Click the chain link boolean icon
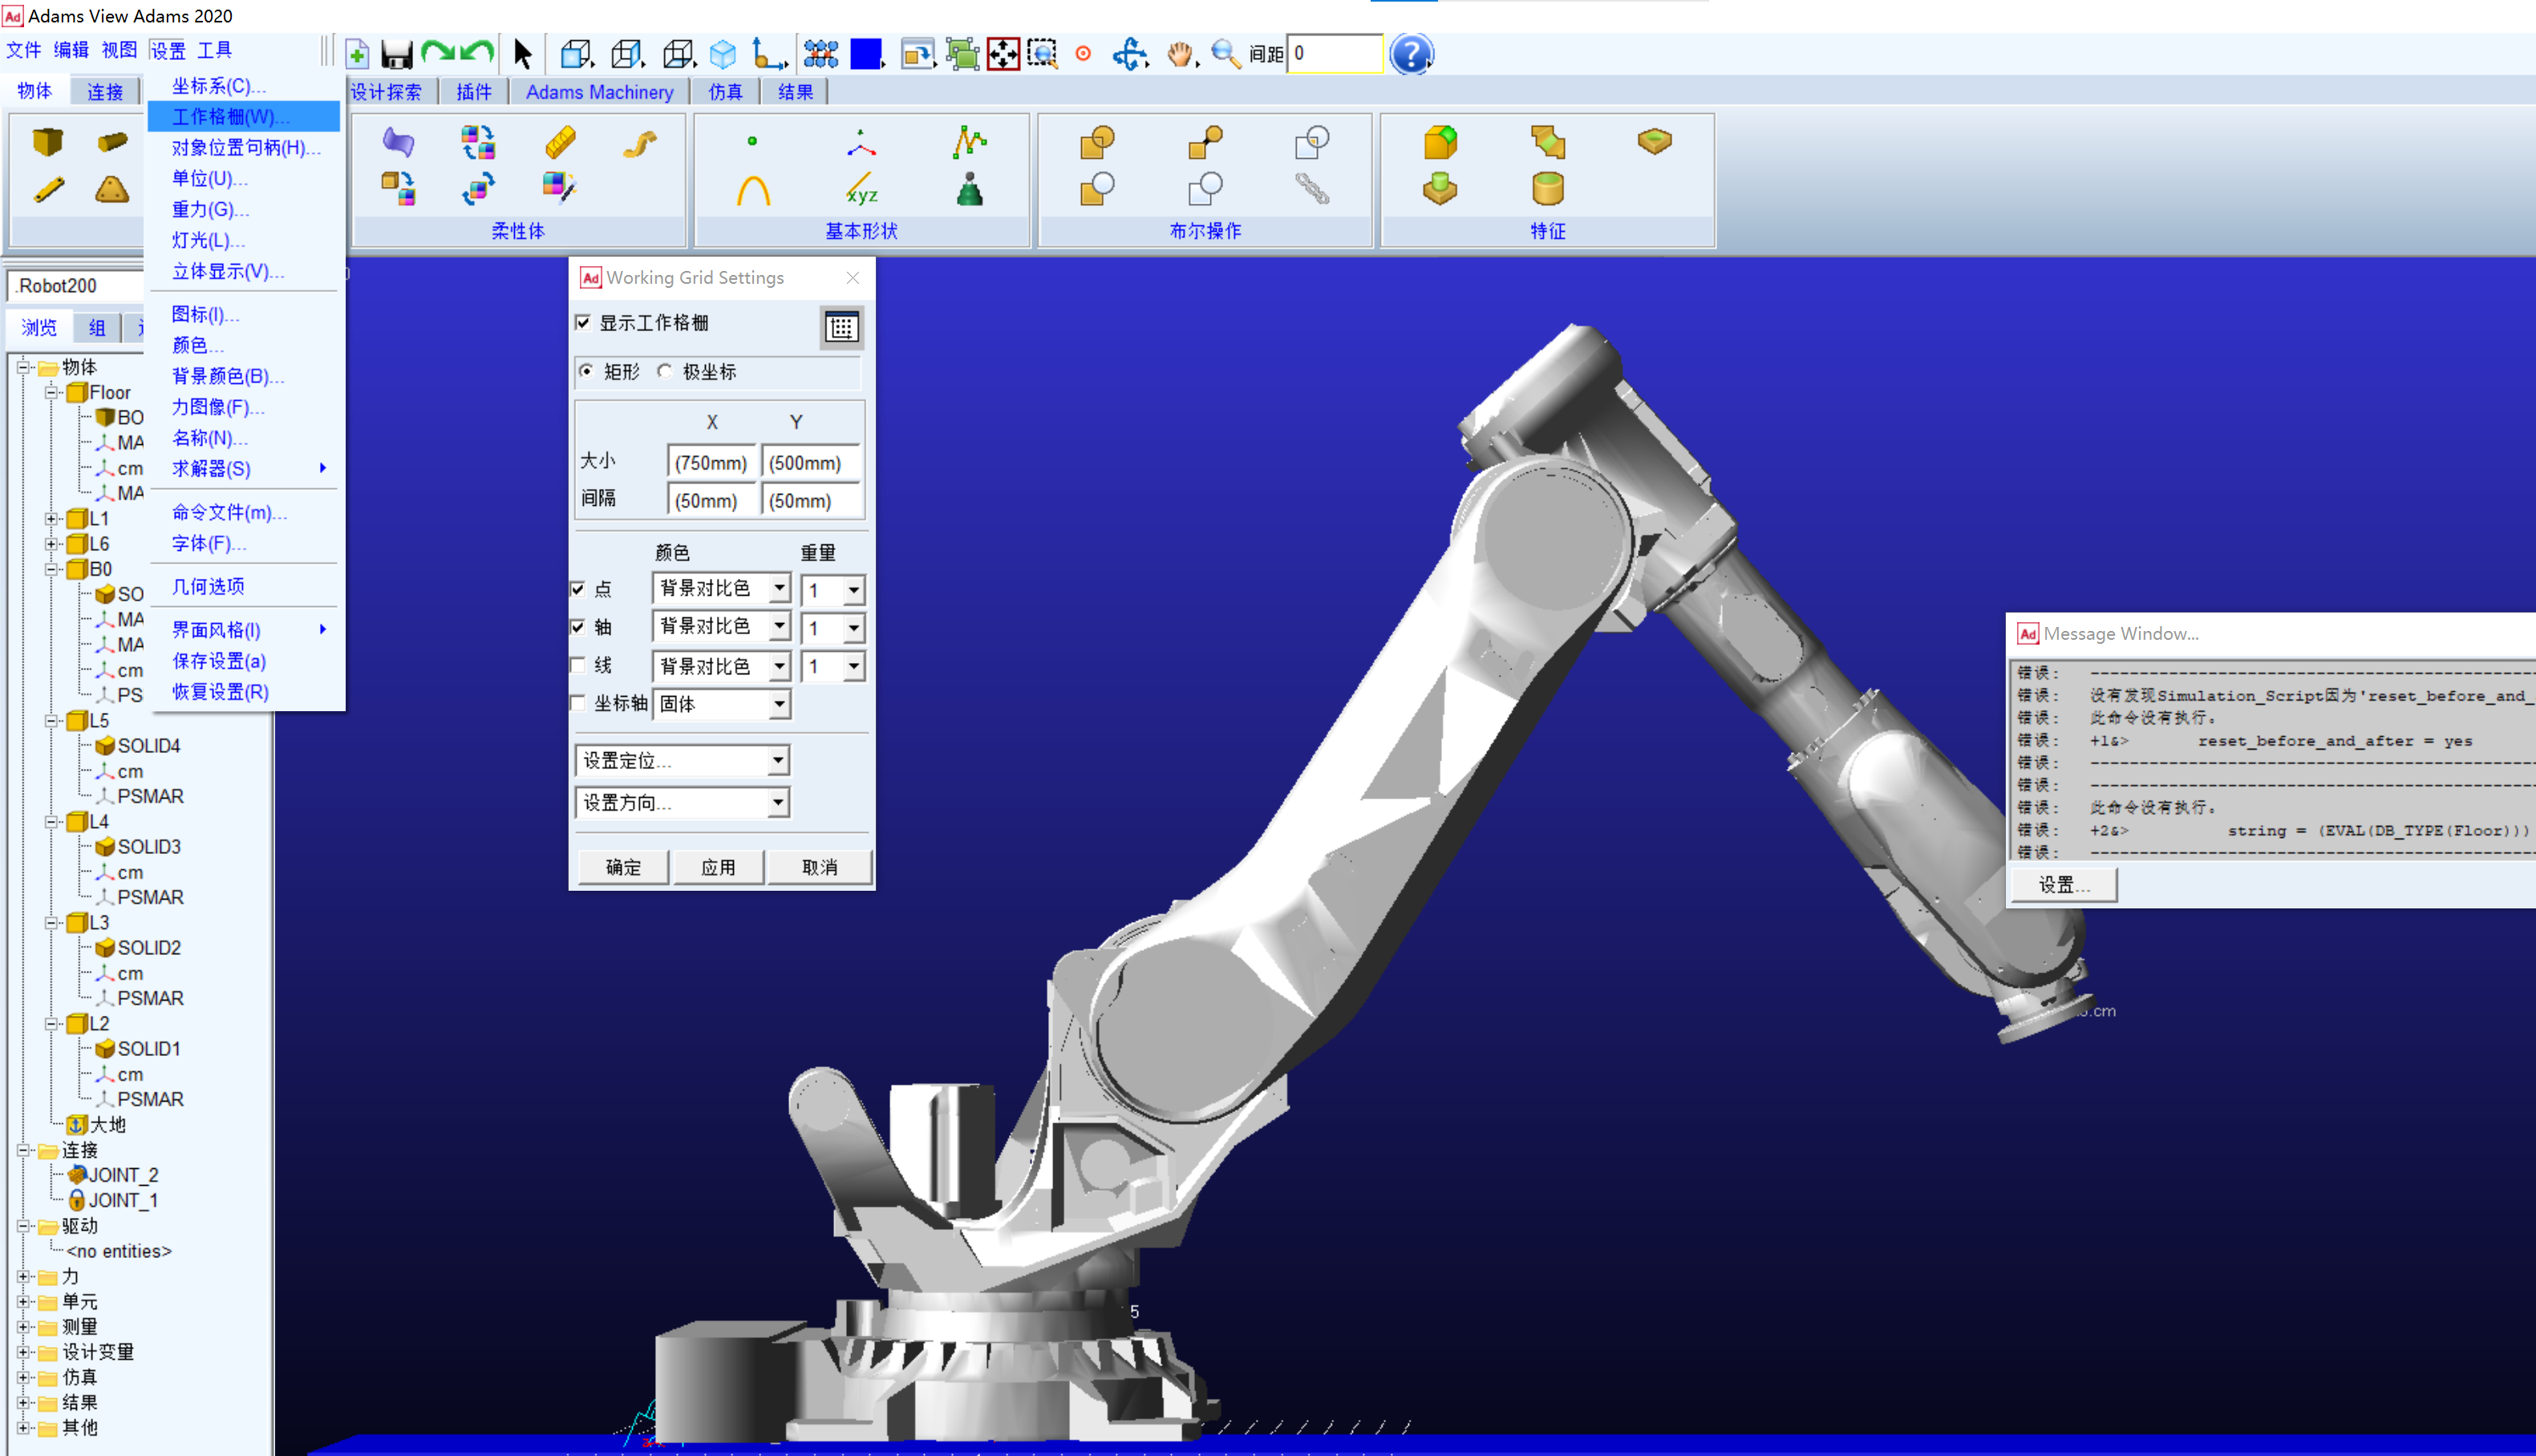Image resolution: width=2536 pixels, height=1456 pixels. (1311, 188)
